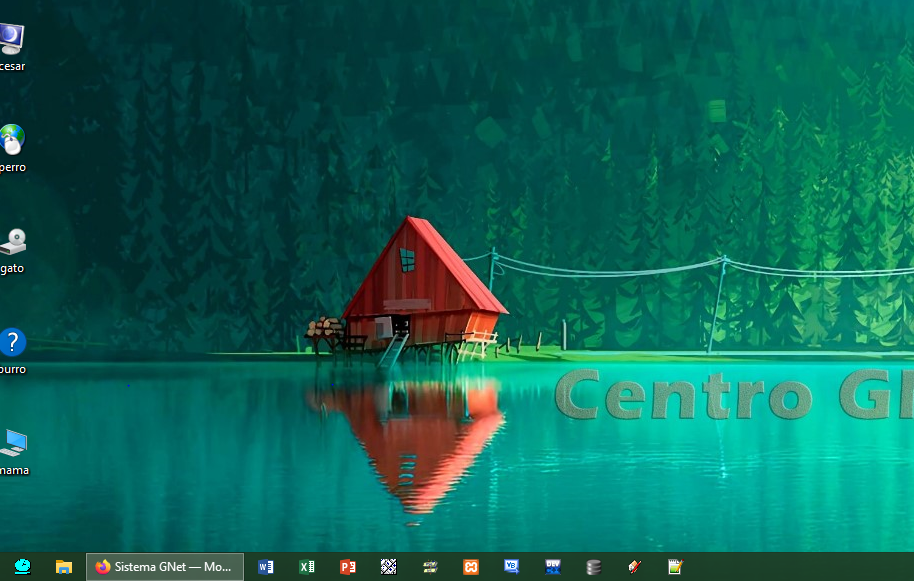Launch Microsoft Excel from the taskbar

click(307, 566)
